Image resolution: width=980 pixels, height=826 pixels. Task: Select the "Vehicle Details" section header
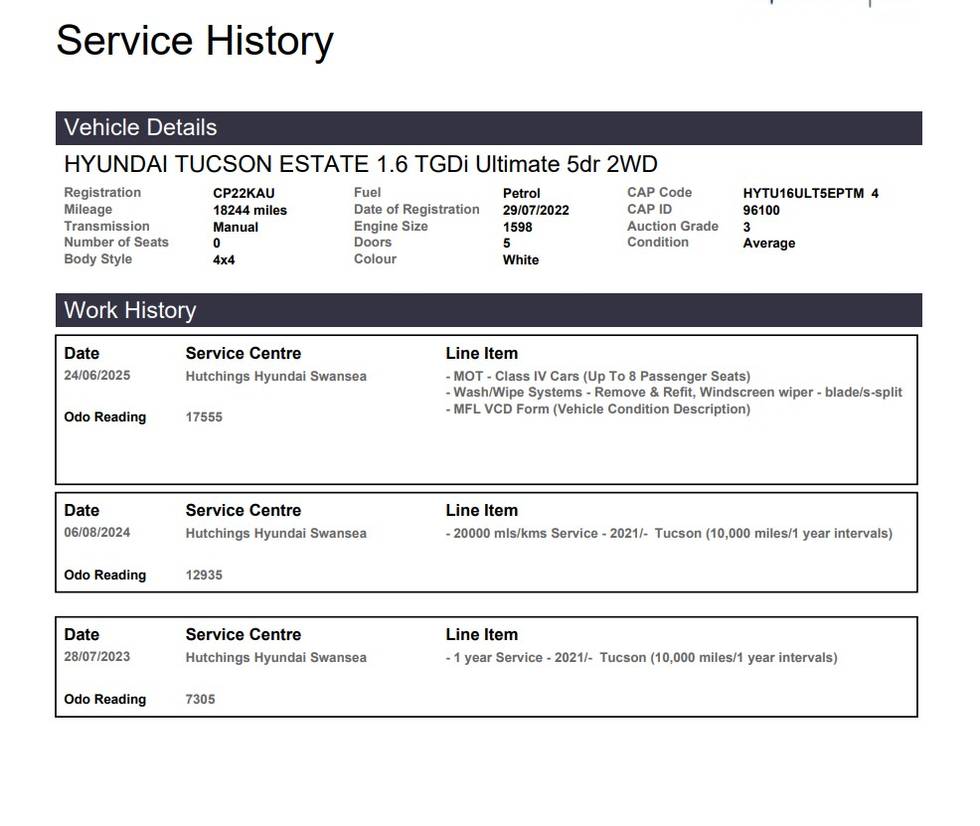(x=489, y=128)
